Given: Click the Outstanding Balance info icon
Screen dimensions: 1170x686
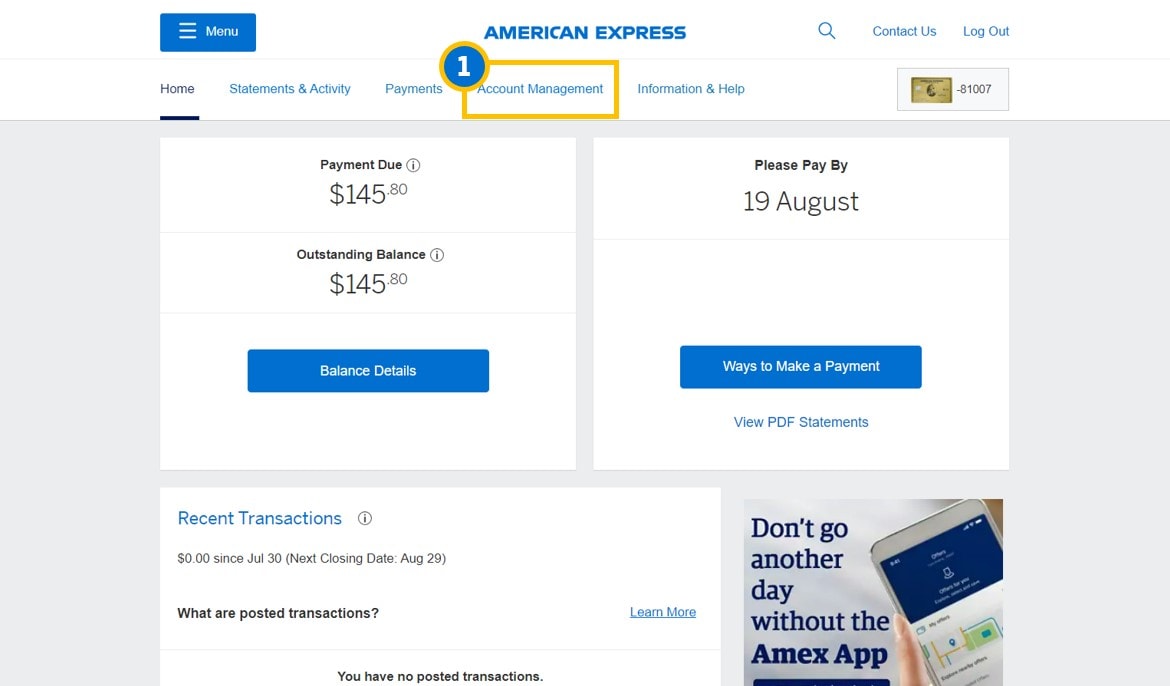Looking at the screenshot, I should coord(437,254).
